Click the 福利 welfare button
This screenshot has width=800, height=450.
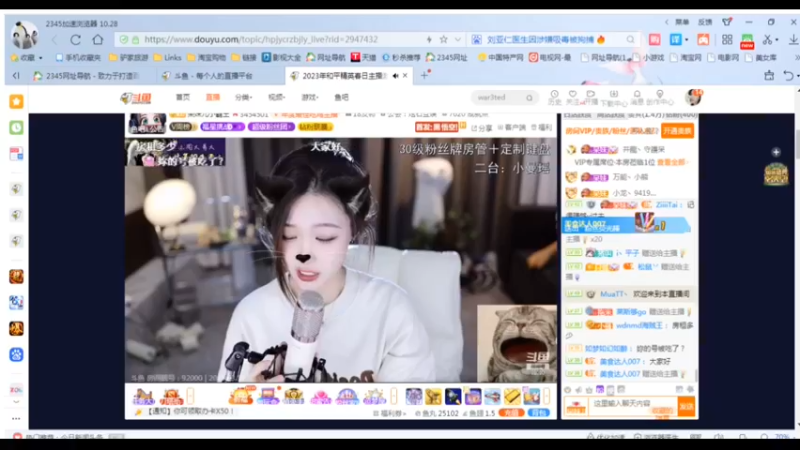[542, 128]
